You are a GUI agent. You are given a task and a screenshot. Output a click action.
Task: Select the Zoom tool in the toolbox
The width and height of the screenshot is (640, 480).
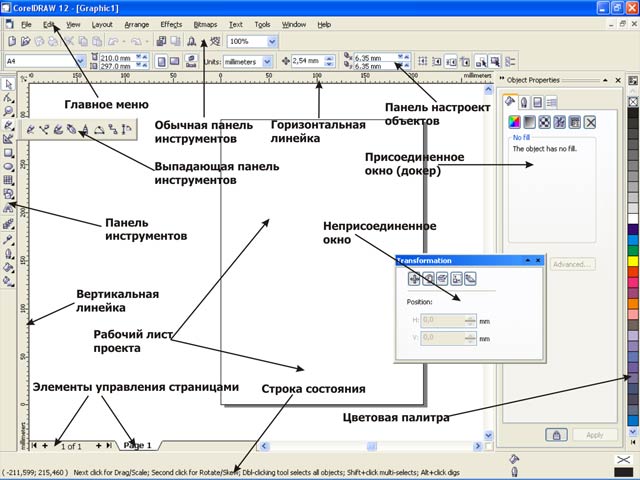(8, 111)
